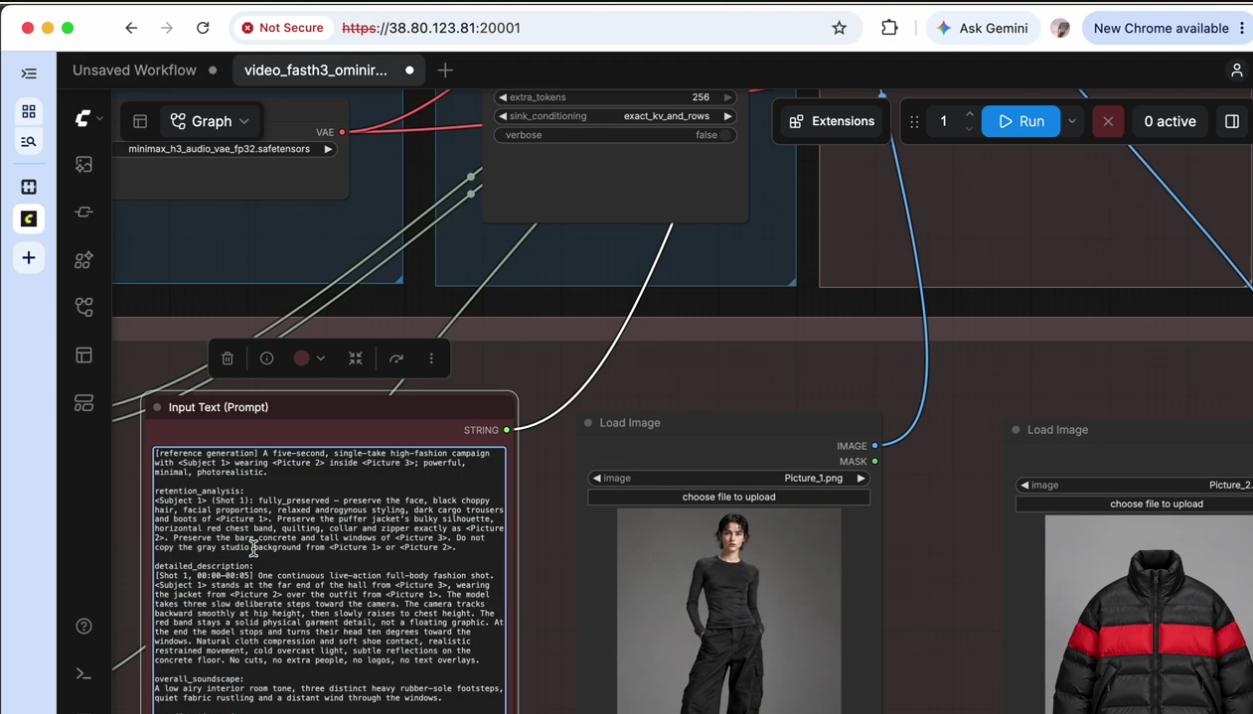Click the woman model image preview
The width and height of the screenshot is (1253, 714).
(x=729, y=611)
